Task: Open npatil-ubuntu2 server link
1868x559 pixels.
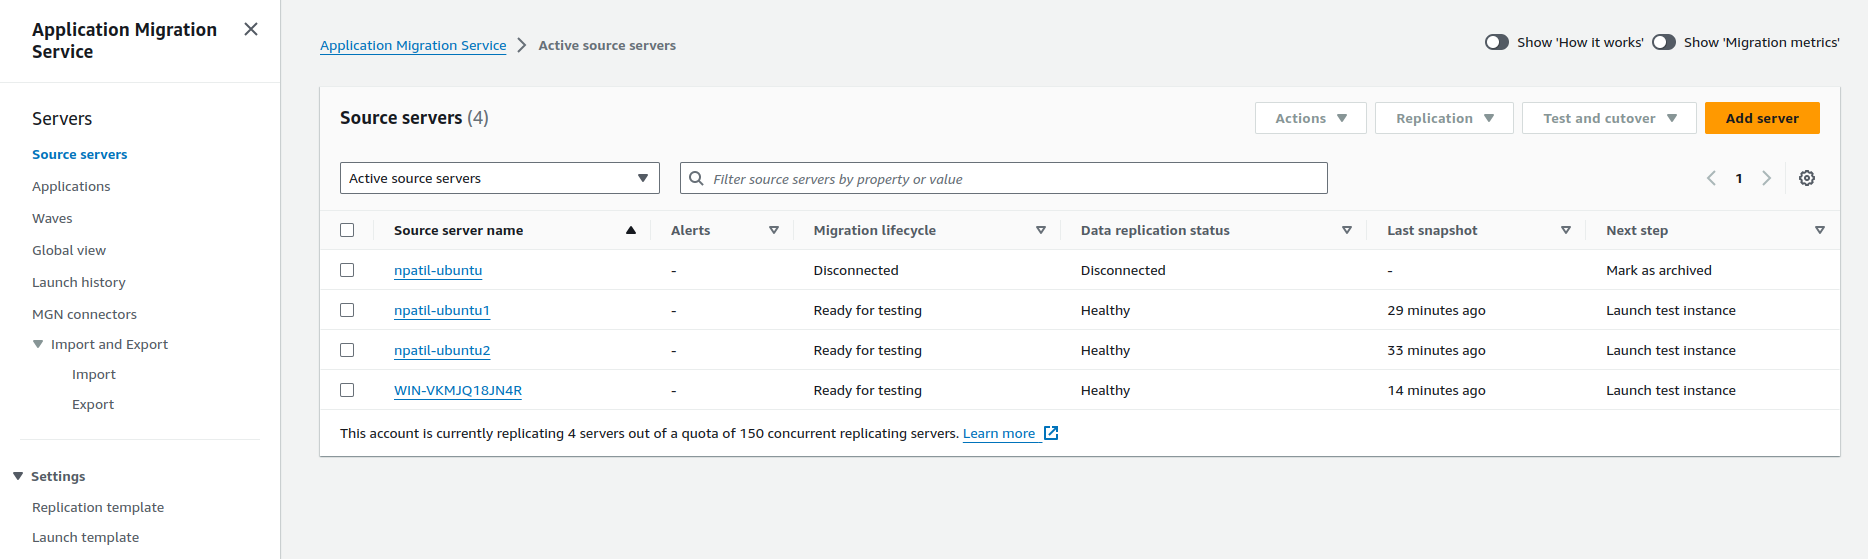Action: [x=442, y=350]
